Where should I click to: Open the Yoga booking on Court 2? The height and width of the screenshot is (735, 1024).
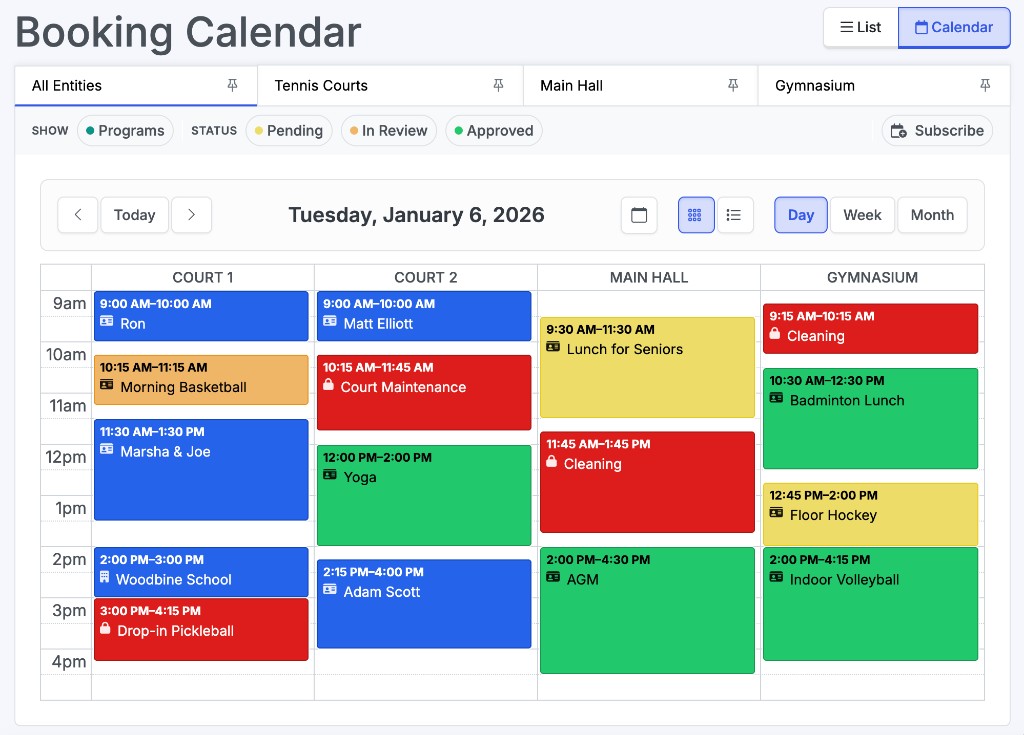click(423, 494)
